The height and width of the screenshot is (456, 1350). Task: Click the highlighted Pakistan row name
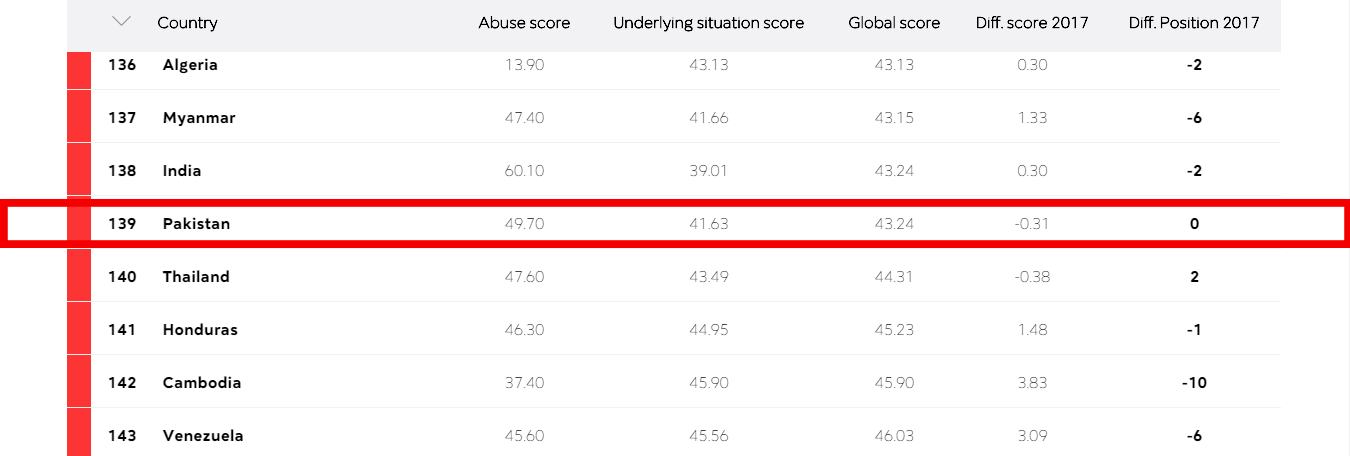[x=196, y=224]
